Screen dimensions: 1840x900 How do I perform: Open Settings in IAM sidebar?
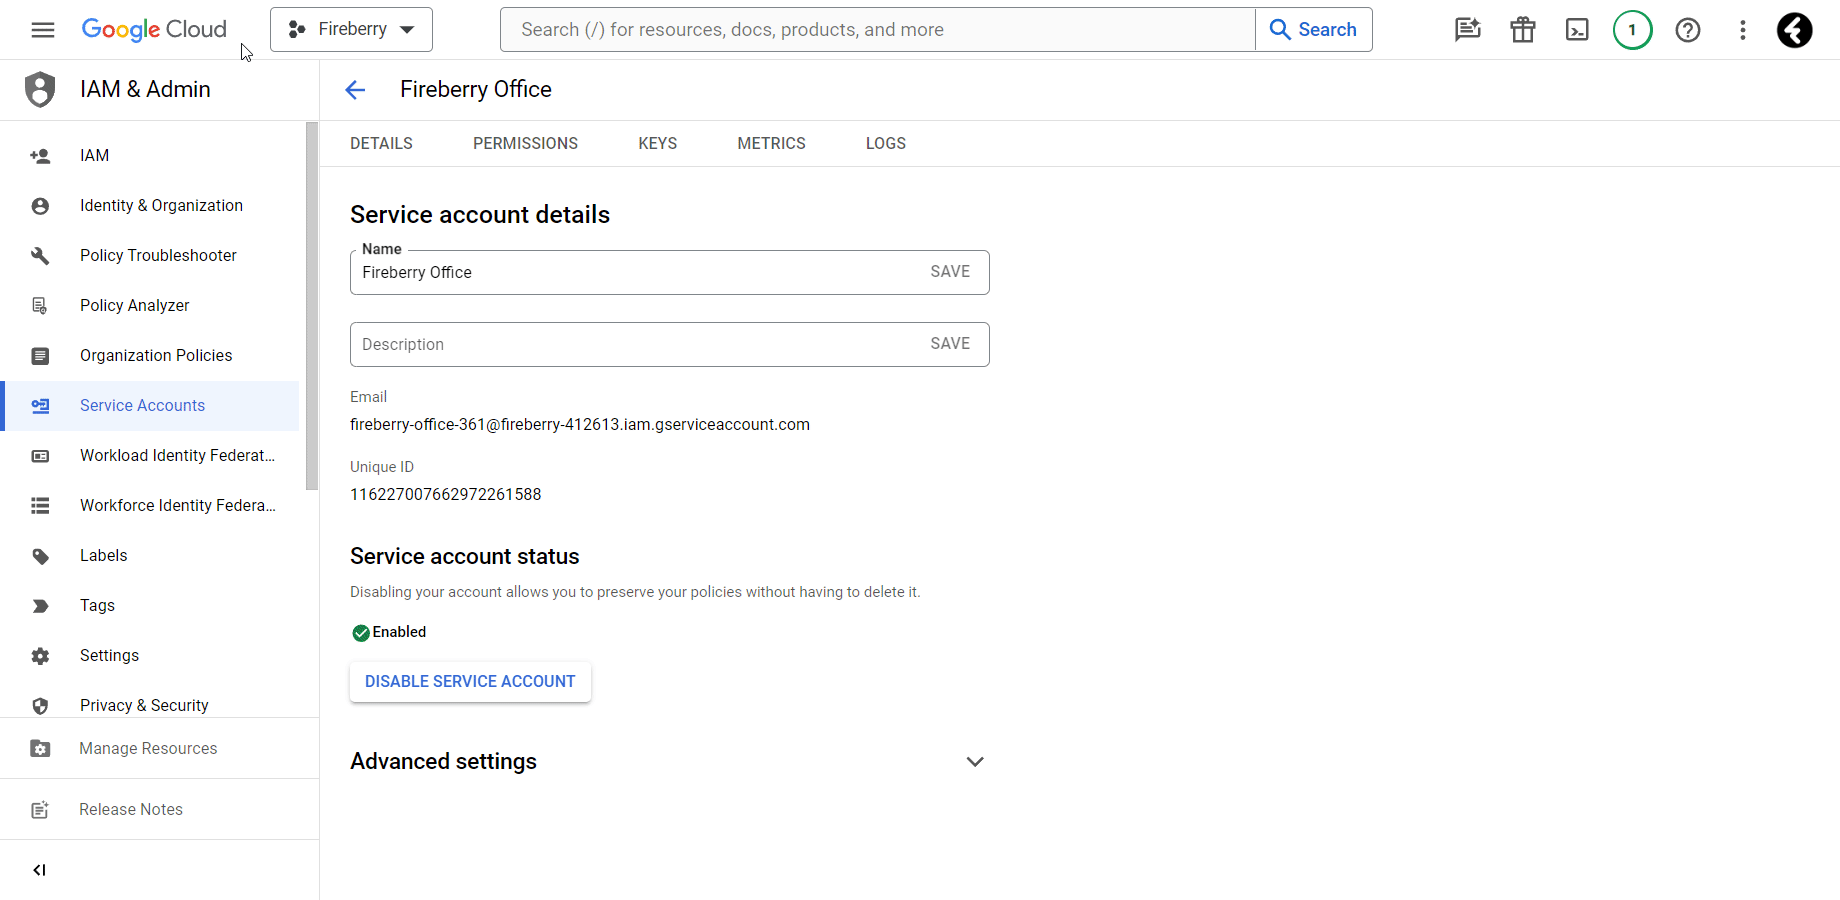point(152,656)
